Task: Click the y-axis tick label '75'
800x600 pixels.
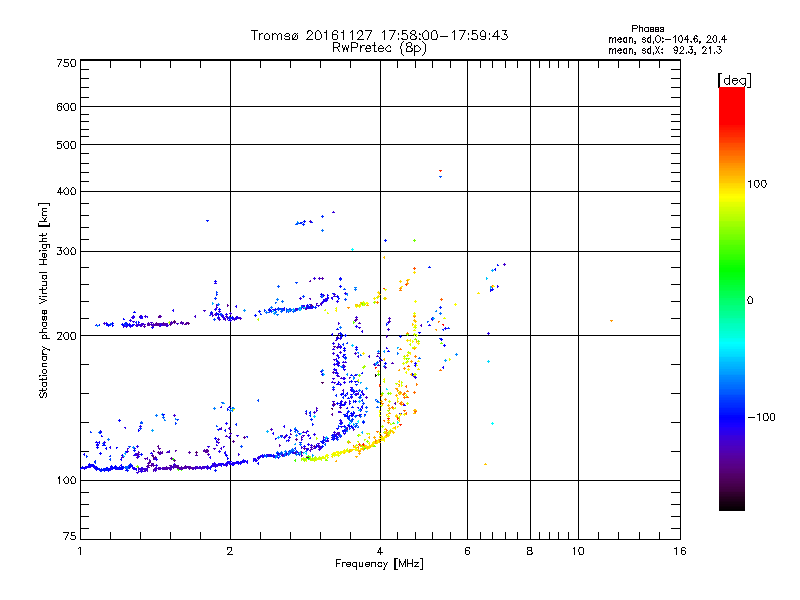Action: coord(70,536)
